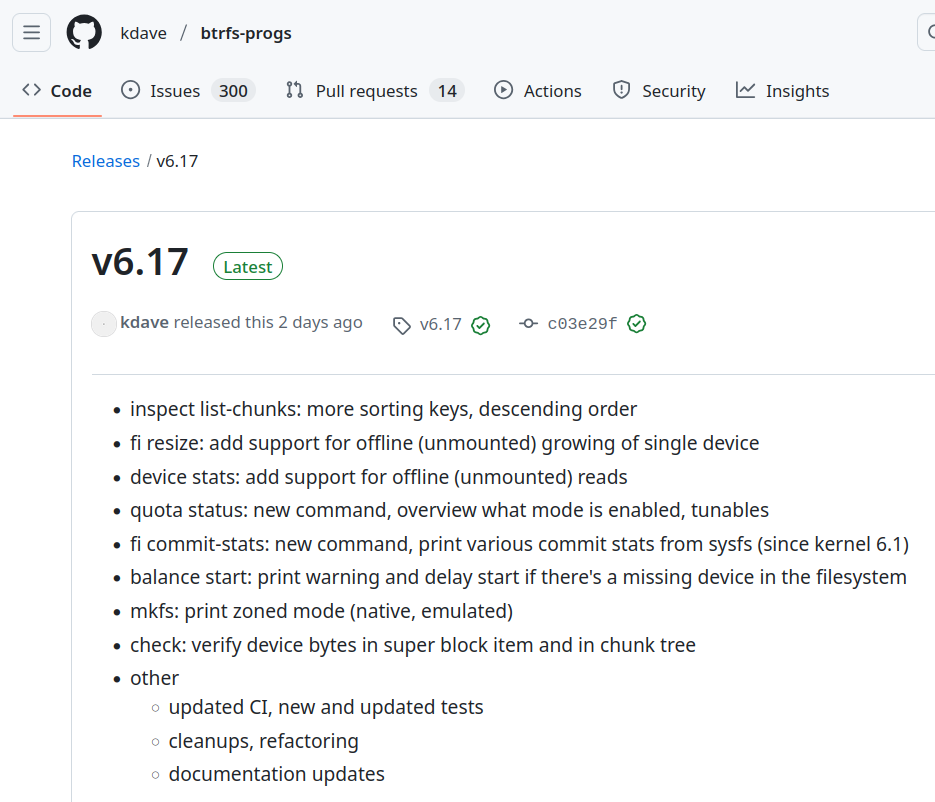
Task: Click the Latest release label
Action: tap(248, 267)
